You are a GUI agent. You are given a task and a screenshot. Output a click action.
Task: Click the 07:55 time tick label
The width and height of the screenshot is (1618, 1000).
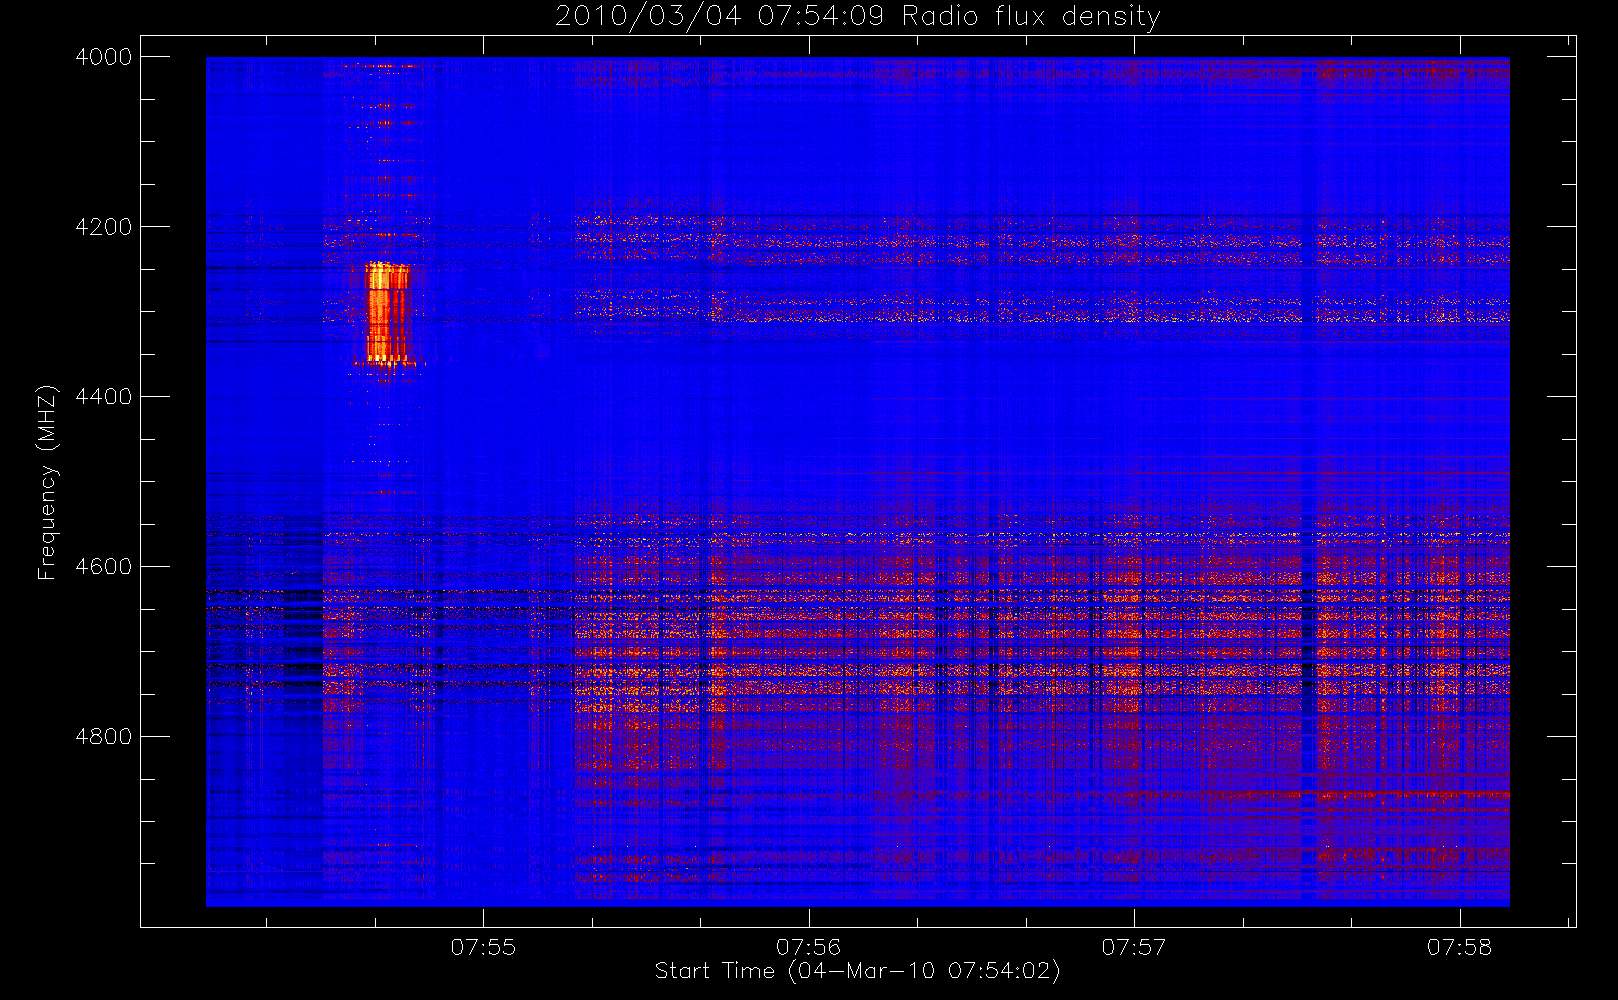click(483, 947)
